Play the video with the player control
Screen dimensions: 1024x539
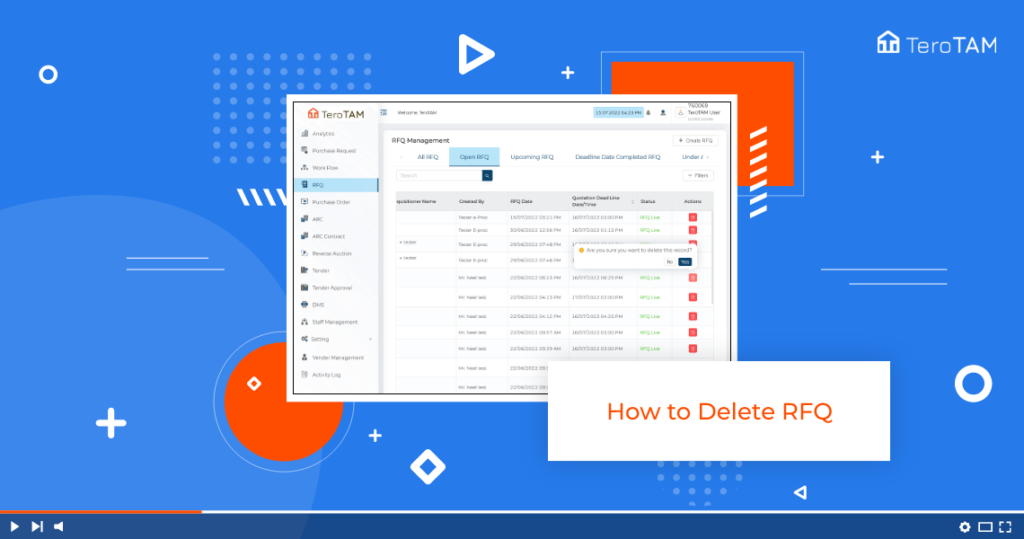14,526
